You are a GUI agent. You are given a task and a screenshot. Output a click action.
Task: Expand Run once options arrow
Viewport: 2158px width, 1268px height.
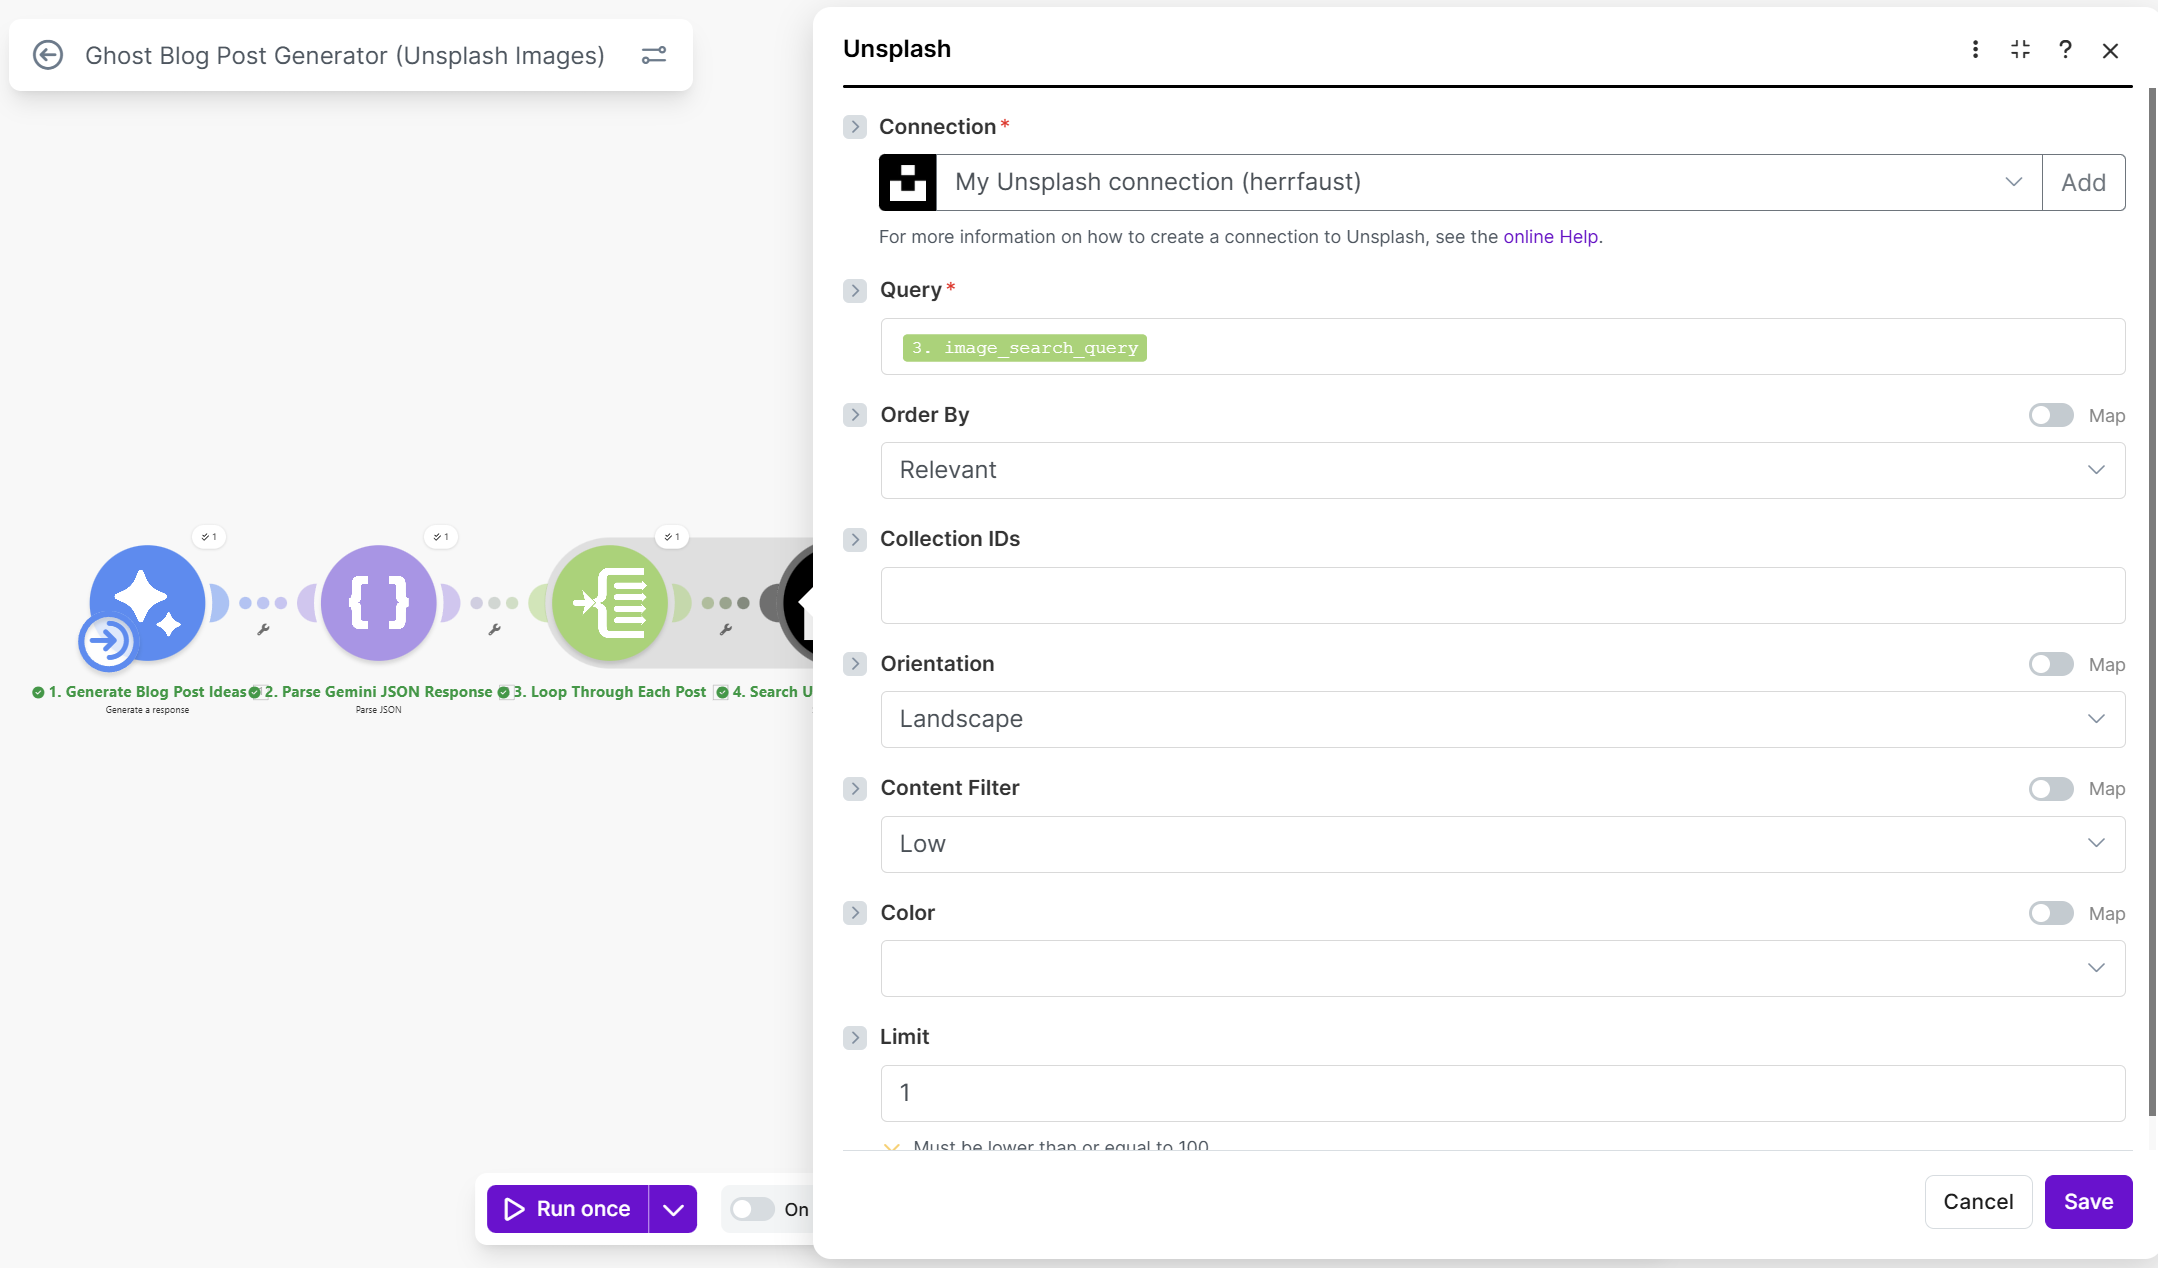click(x=673, y=1209)
